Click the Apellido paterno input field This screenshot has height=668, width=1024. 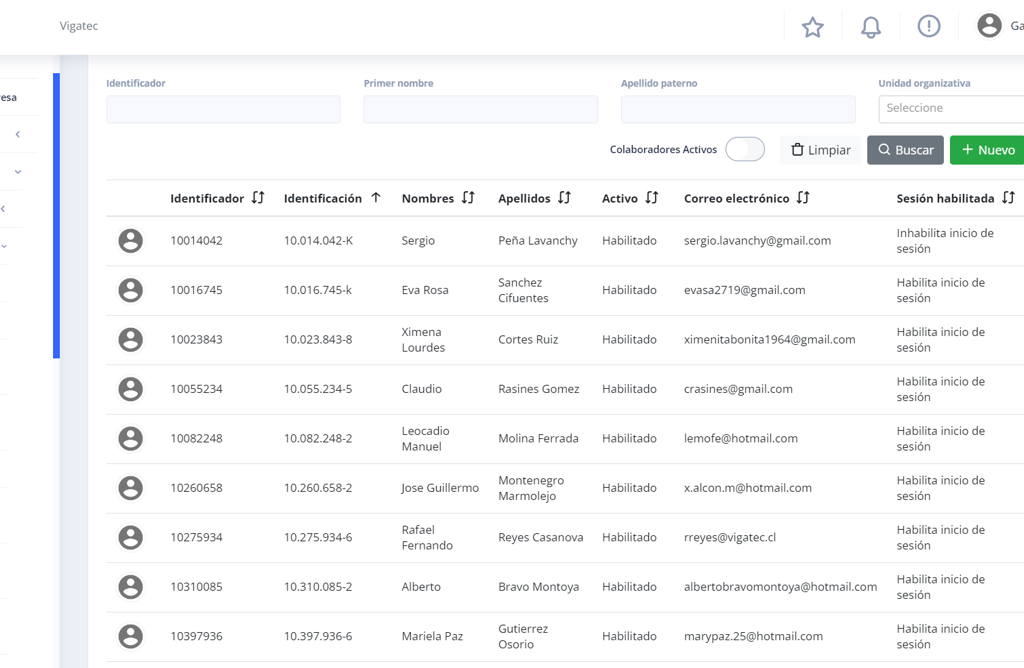738,109
